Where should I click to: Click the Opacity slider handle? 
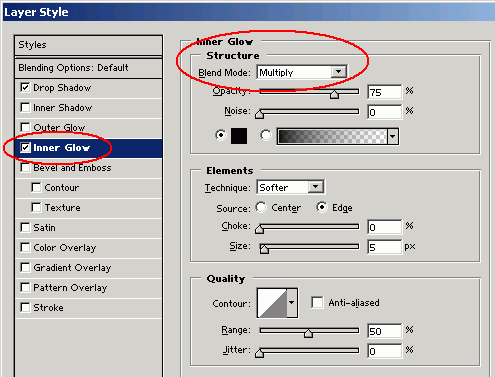coord(334,94)
